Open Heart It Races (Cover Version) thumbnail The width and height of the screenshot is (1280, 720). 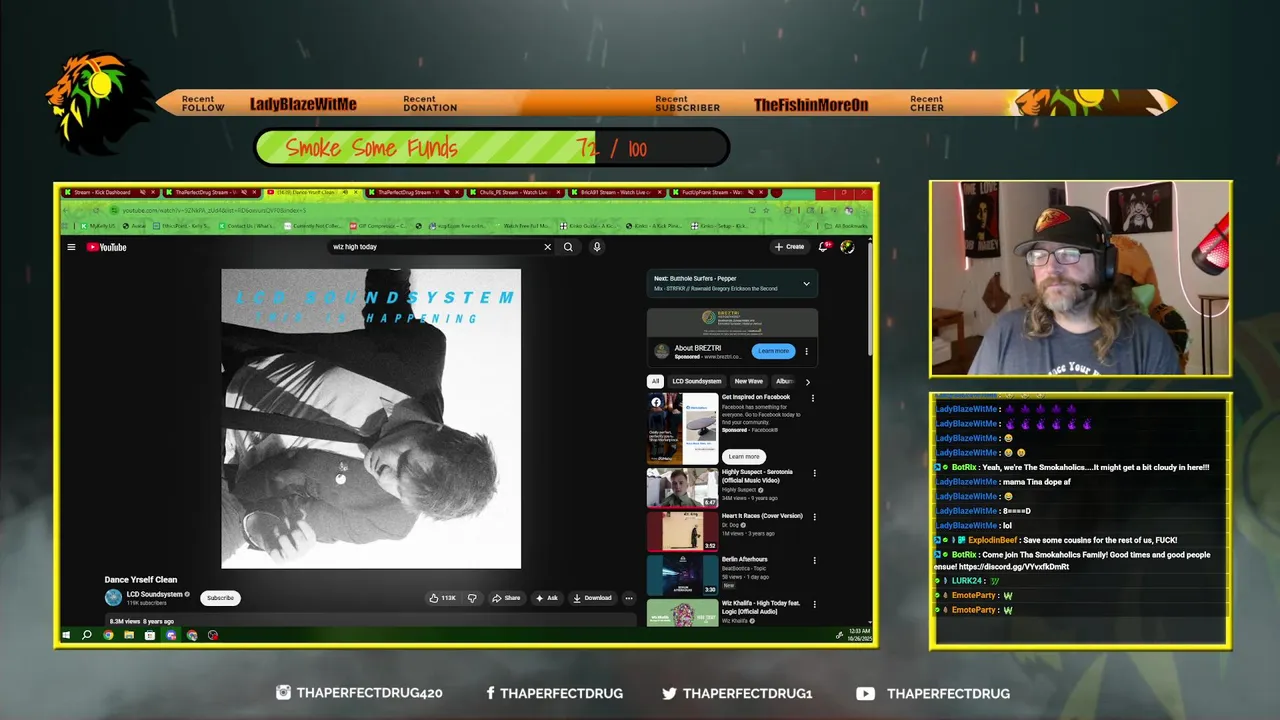(683, 532)
